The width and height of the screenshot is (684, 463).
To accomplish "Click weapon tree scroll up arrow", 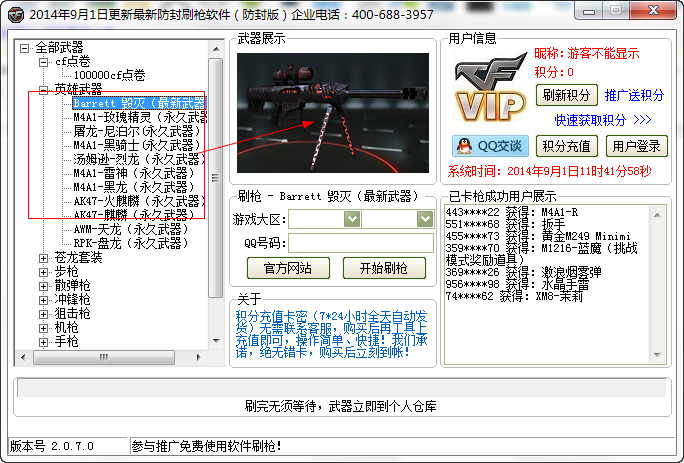I will (x=216, y=49).
